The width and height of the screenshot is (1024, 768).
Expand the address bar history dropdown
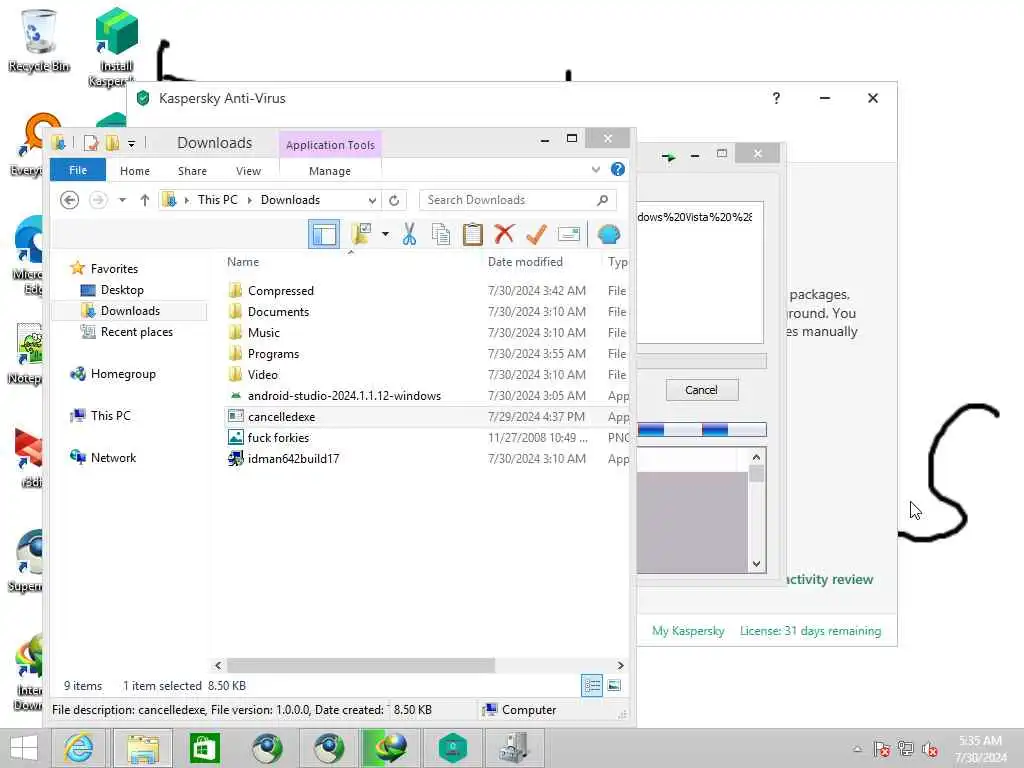(372, 200)
